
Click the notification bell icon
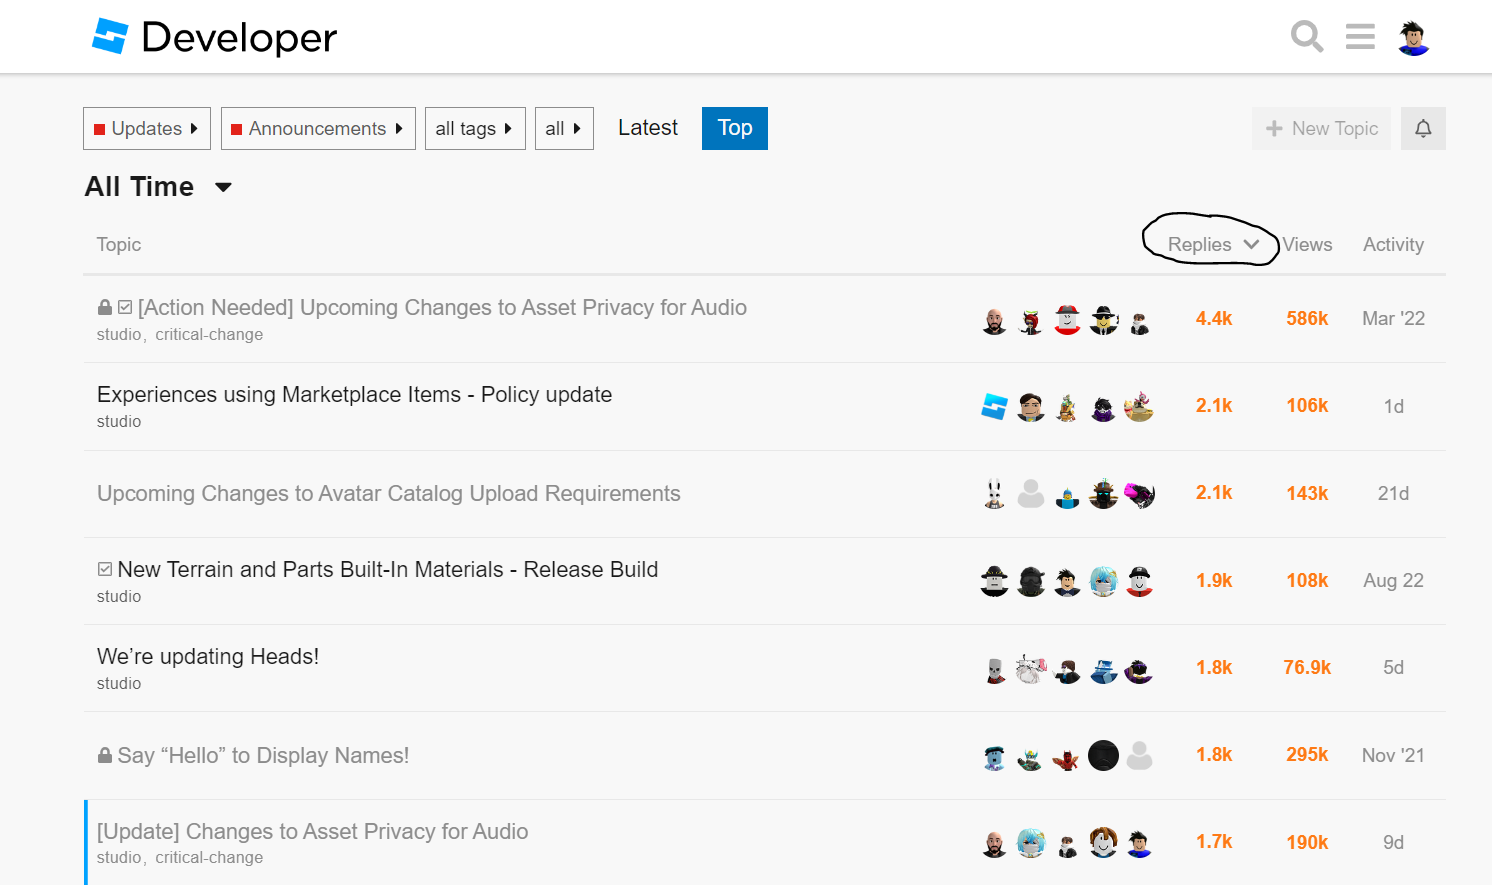pos(1423,128)
